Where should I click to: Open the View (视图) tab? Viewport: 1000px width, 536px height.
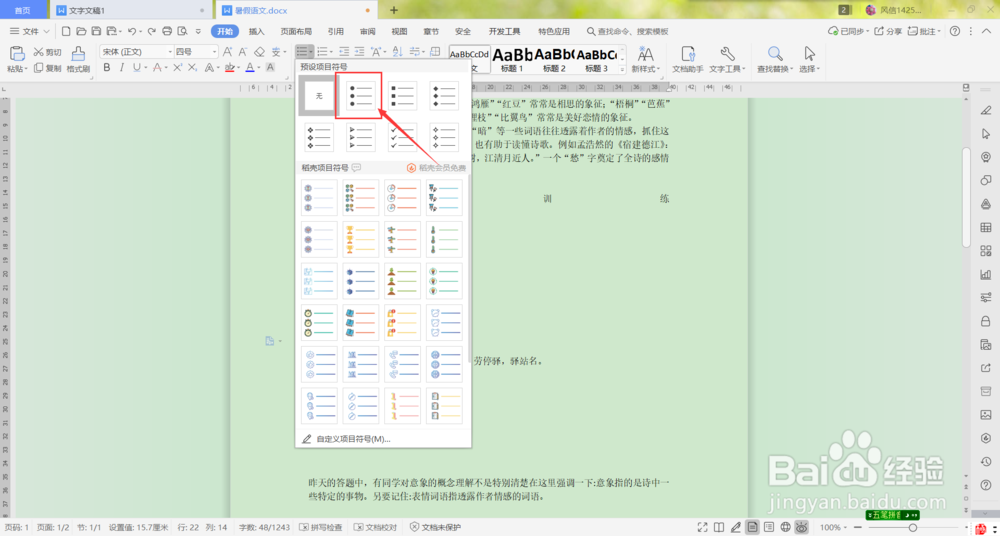[x=399, y=31]
